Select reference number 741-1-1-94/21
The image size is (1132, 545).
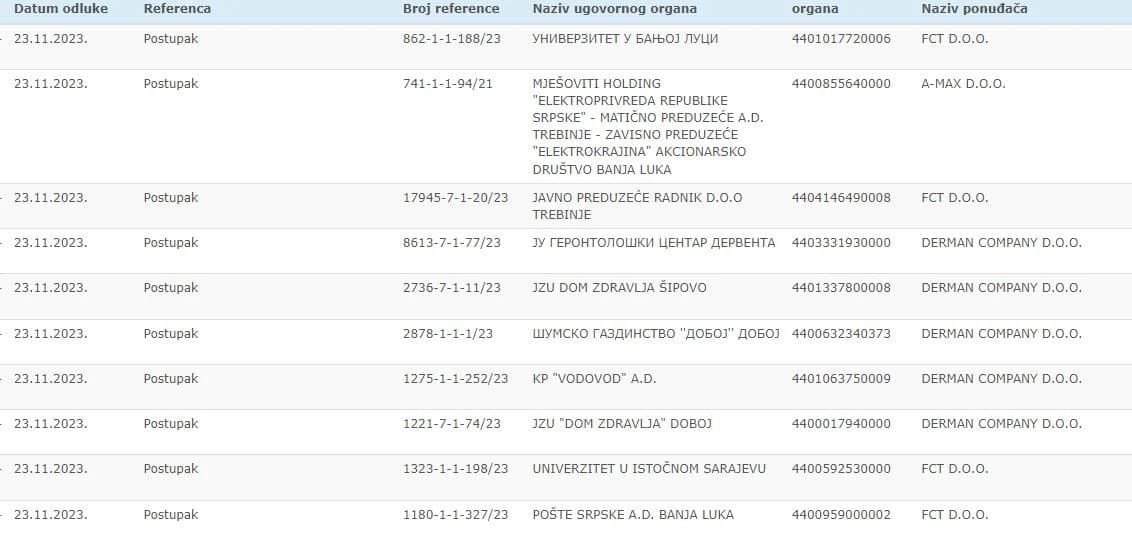pos(448,84)
